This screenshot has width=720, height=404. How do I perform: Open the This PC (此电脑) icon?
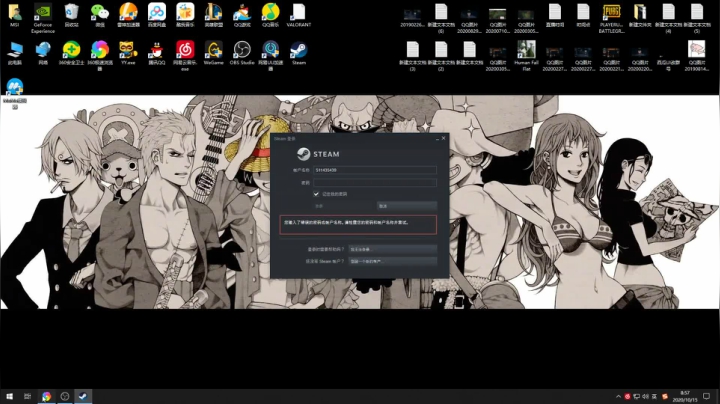point(15,53)
